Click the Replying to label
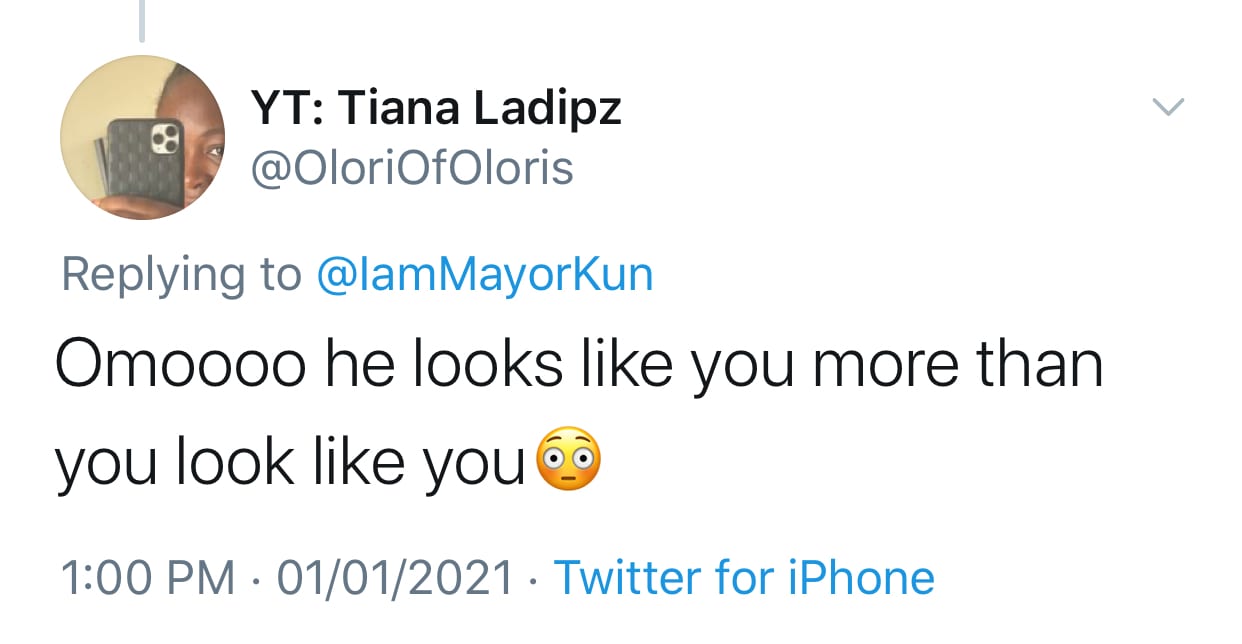Screen dimensions: 1242x644 181,275
